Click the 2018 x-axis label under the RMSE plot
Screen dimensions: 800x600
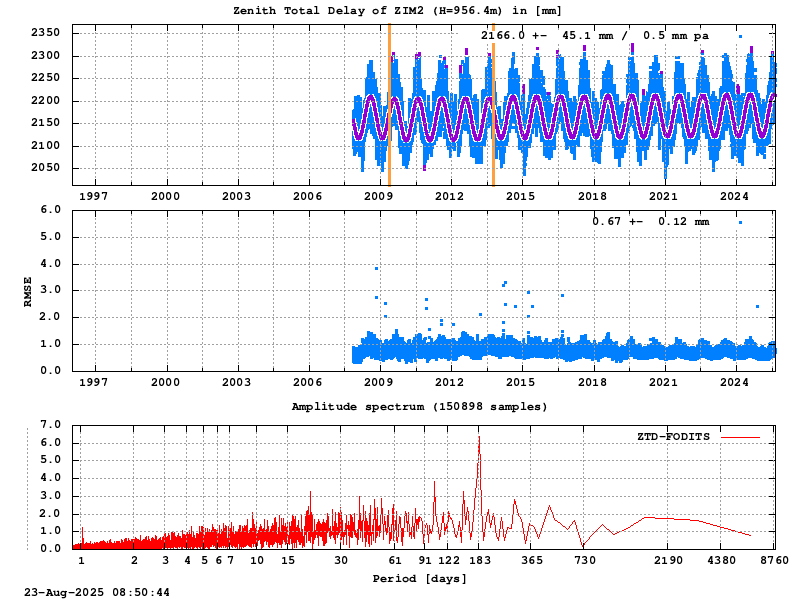pos(592,382)
